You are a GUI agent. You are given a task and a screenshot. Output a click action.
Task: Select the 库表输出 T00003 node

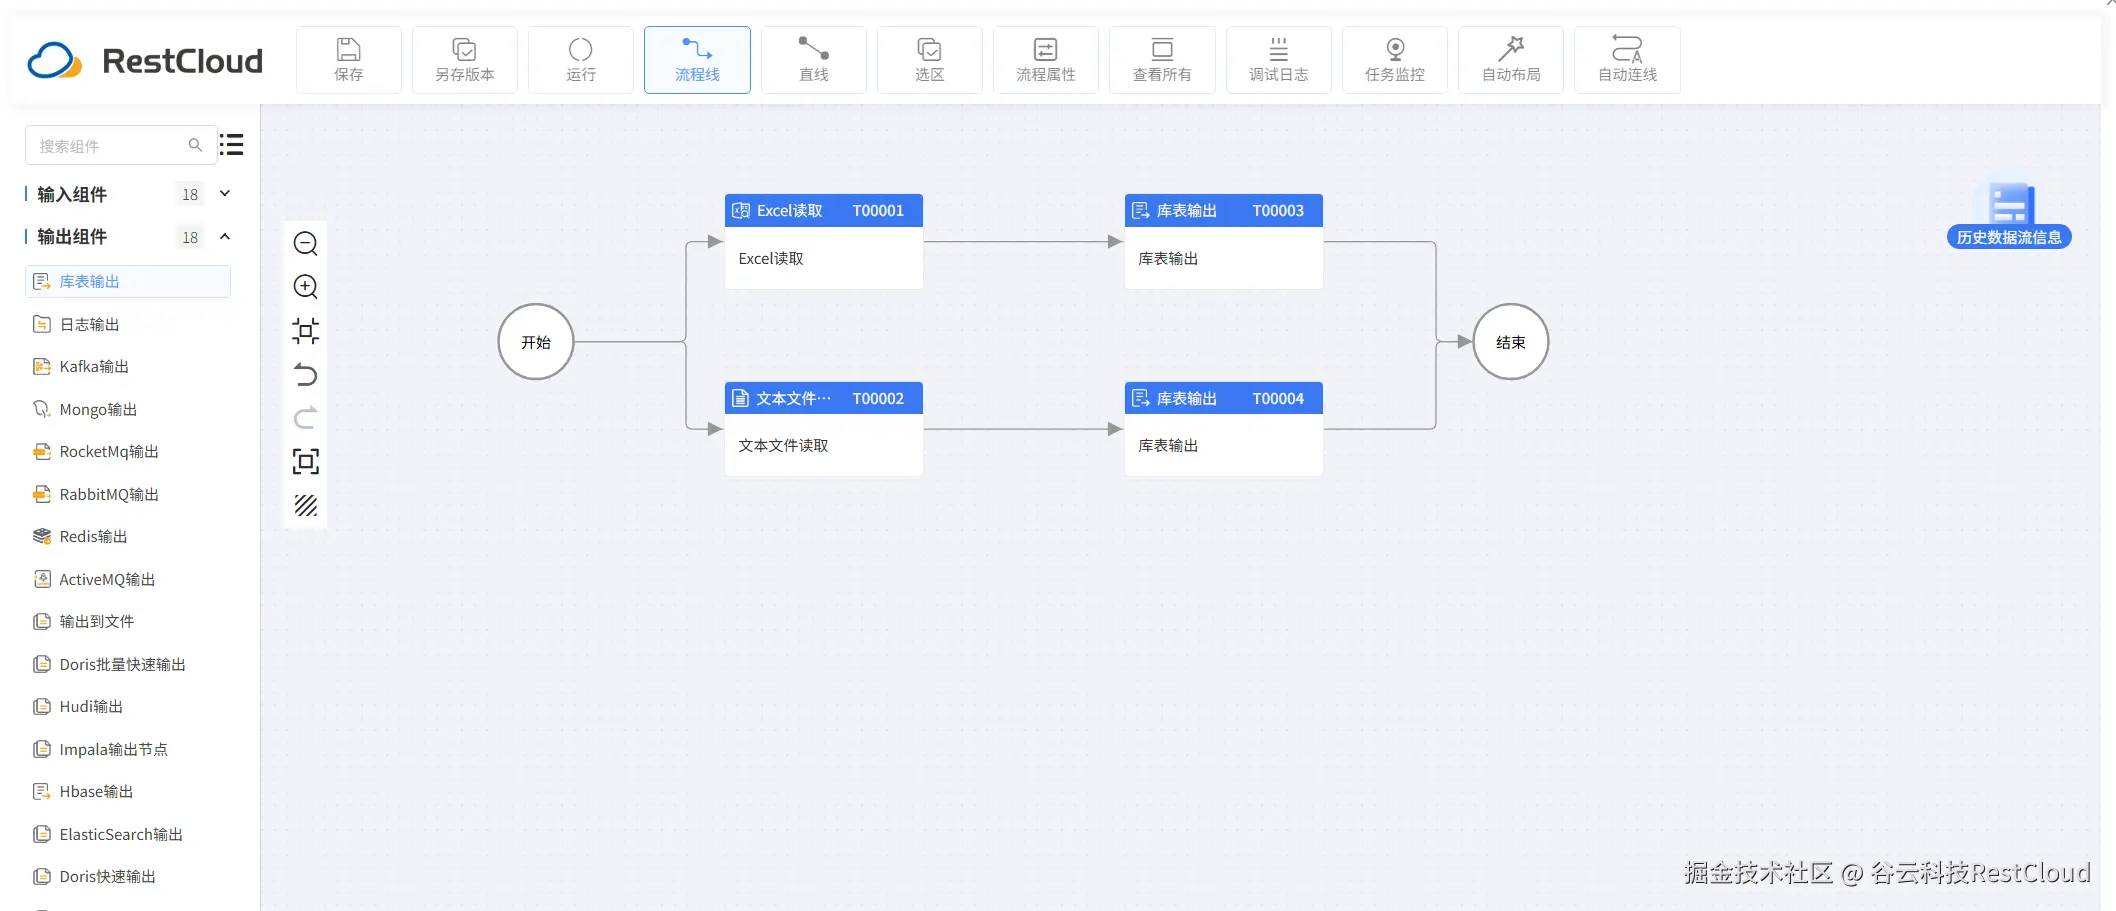(x=1224, y=242)
